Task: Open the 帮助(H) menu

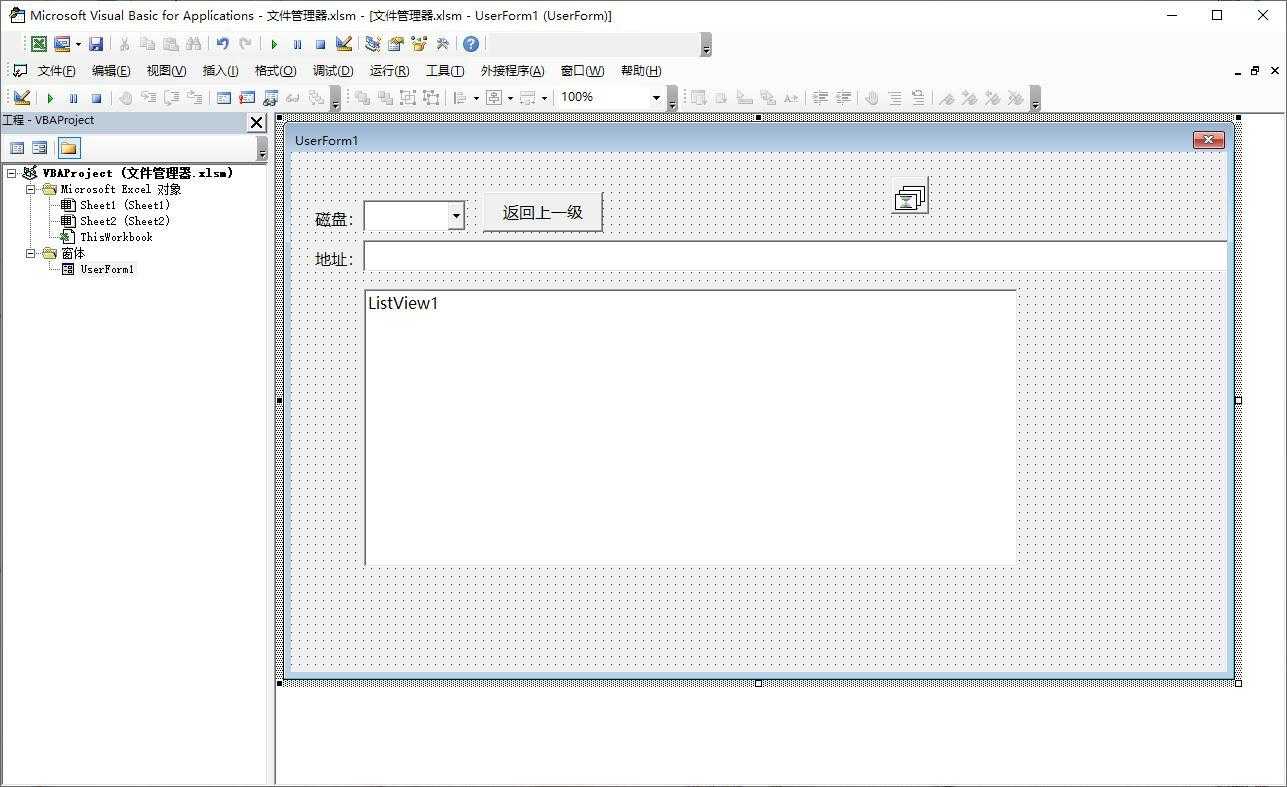Action: click(x=641, y=71)
